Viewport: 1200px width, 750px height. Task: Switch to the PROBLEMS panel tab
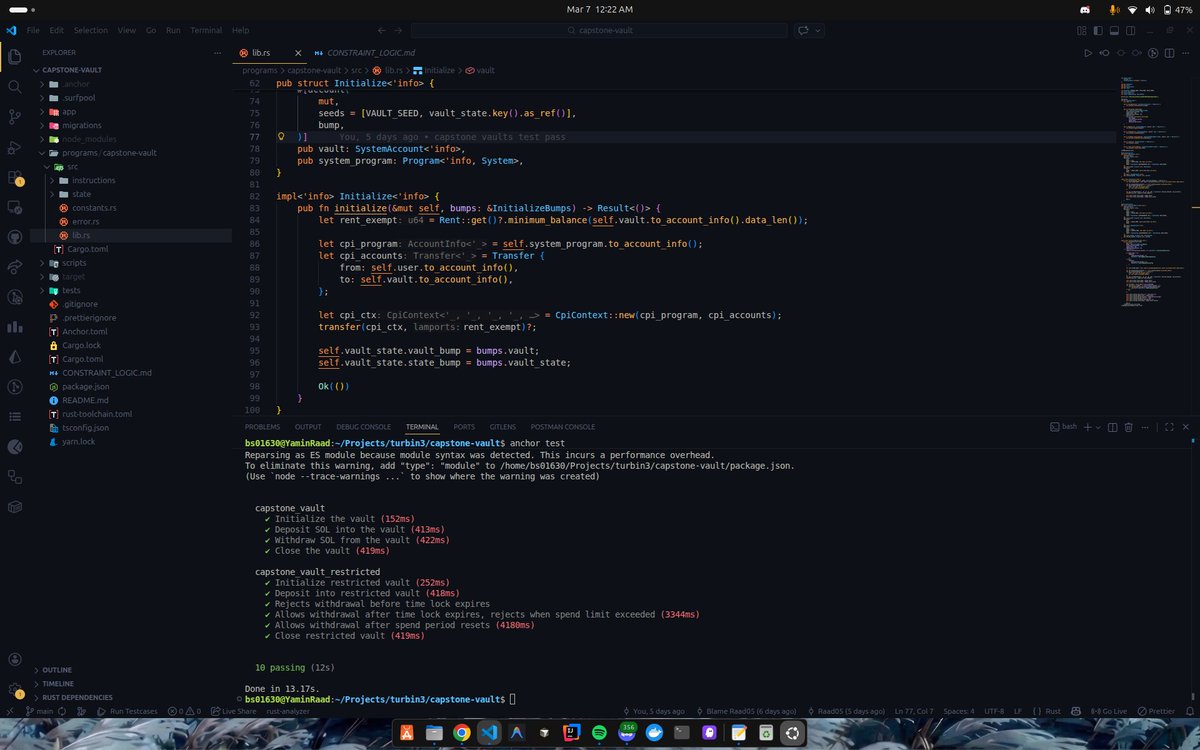click(262, 427)
